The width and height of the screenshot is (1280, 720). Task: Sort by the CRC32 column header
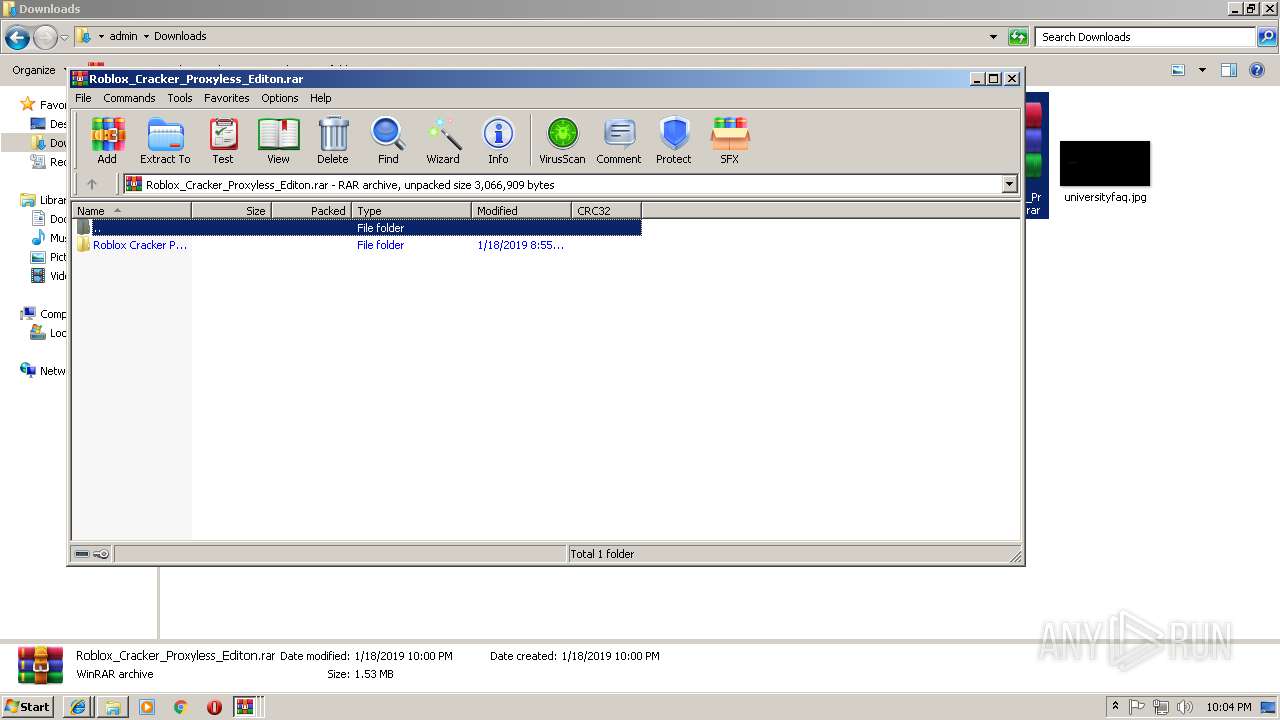(x=606, y=210)
